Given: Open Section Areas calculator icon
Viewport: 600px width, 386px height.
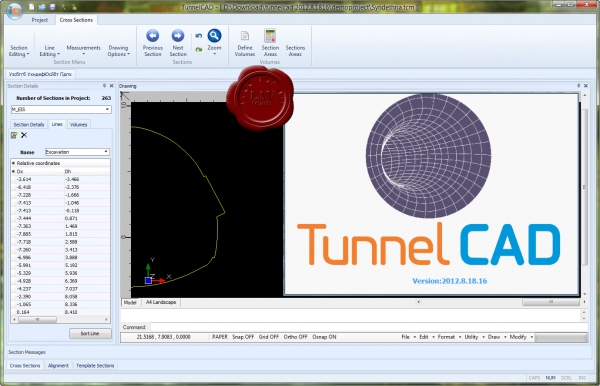Looking at the screenshot, I should [270, 36].
